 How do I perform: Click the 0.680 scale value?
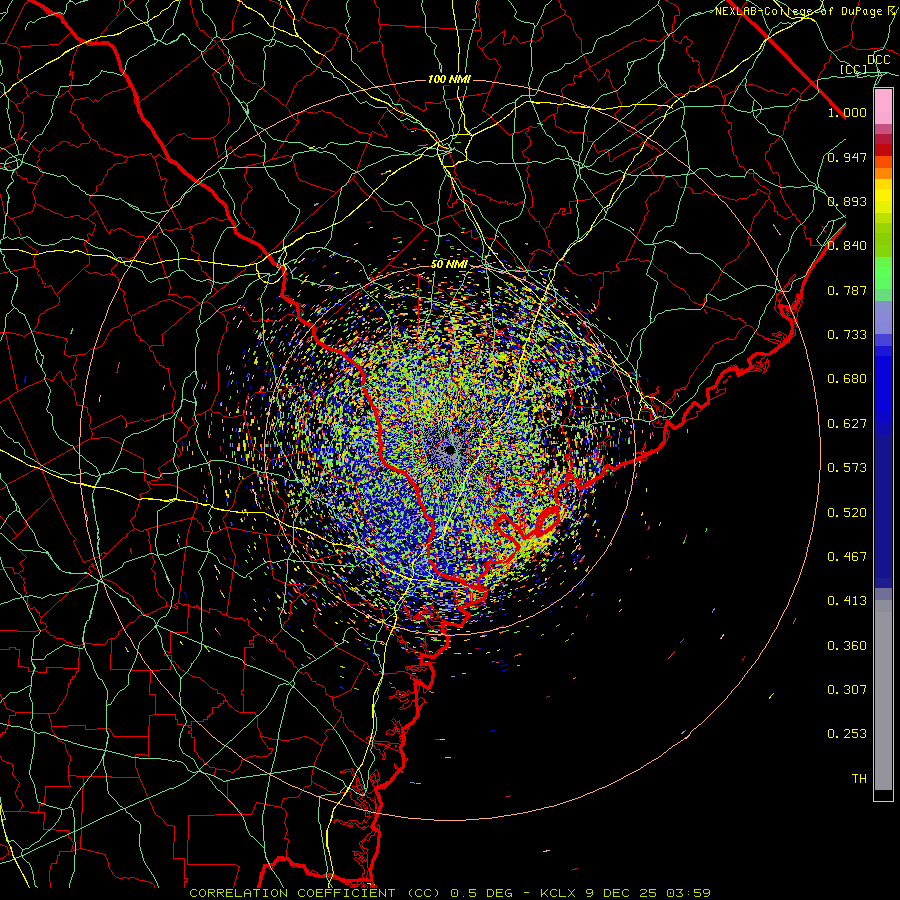coord(847,379)
